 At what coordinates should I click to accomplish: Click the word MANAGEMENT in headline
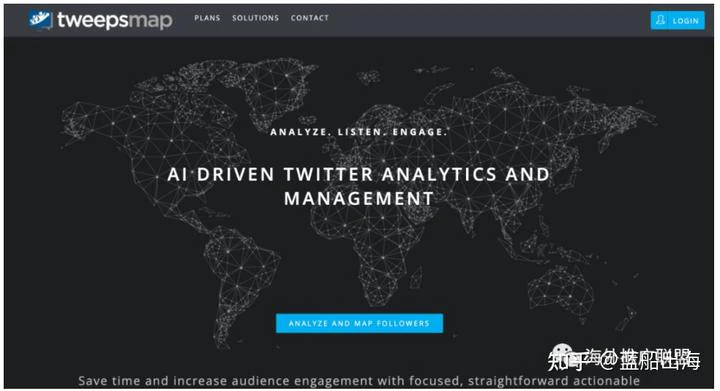[x=359, y=199]
